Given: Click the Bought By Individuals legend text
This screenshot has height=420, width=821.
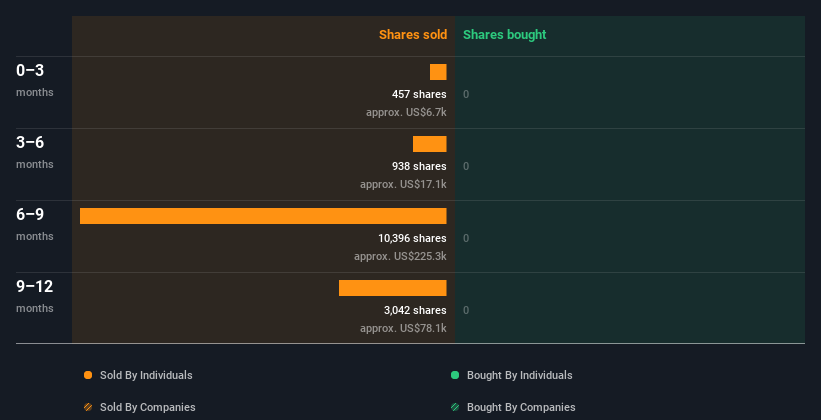Looking at the screenshot, I should click(x=519, y=375).
